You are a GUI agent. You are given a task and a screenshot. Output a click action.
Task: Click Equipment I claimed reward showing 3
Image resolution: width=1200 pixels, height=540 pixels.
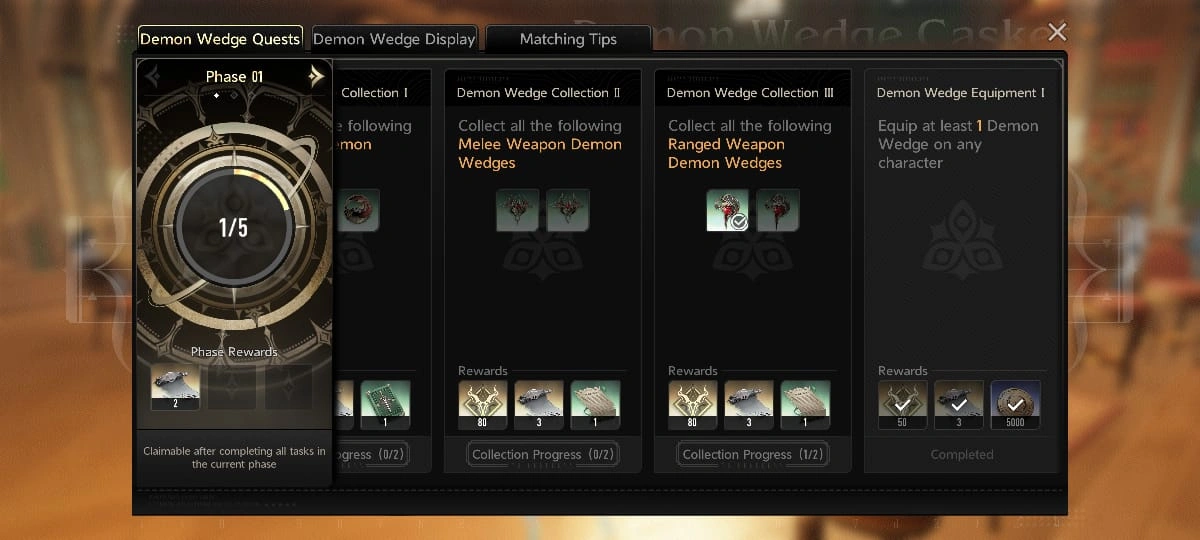(959, 405)
